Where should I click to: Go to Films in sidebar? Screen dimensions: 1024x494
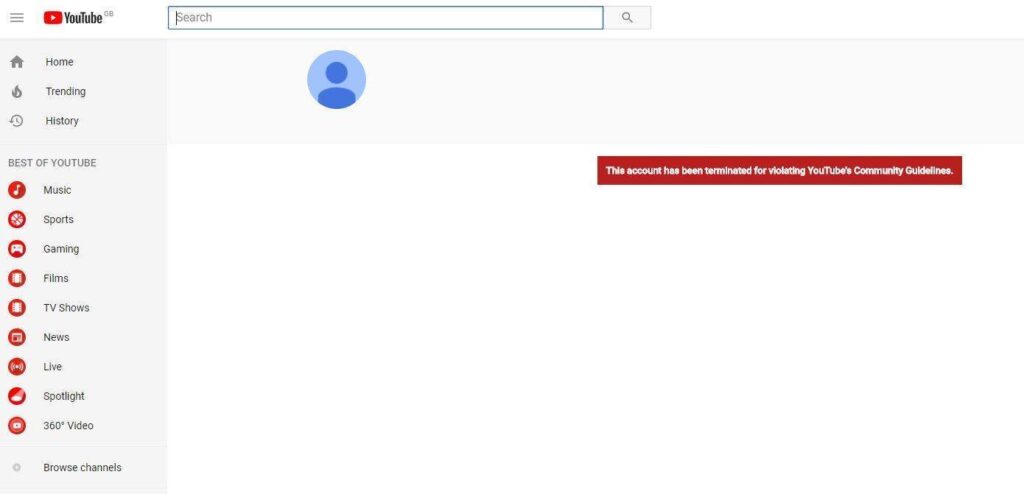56,278
